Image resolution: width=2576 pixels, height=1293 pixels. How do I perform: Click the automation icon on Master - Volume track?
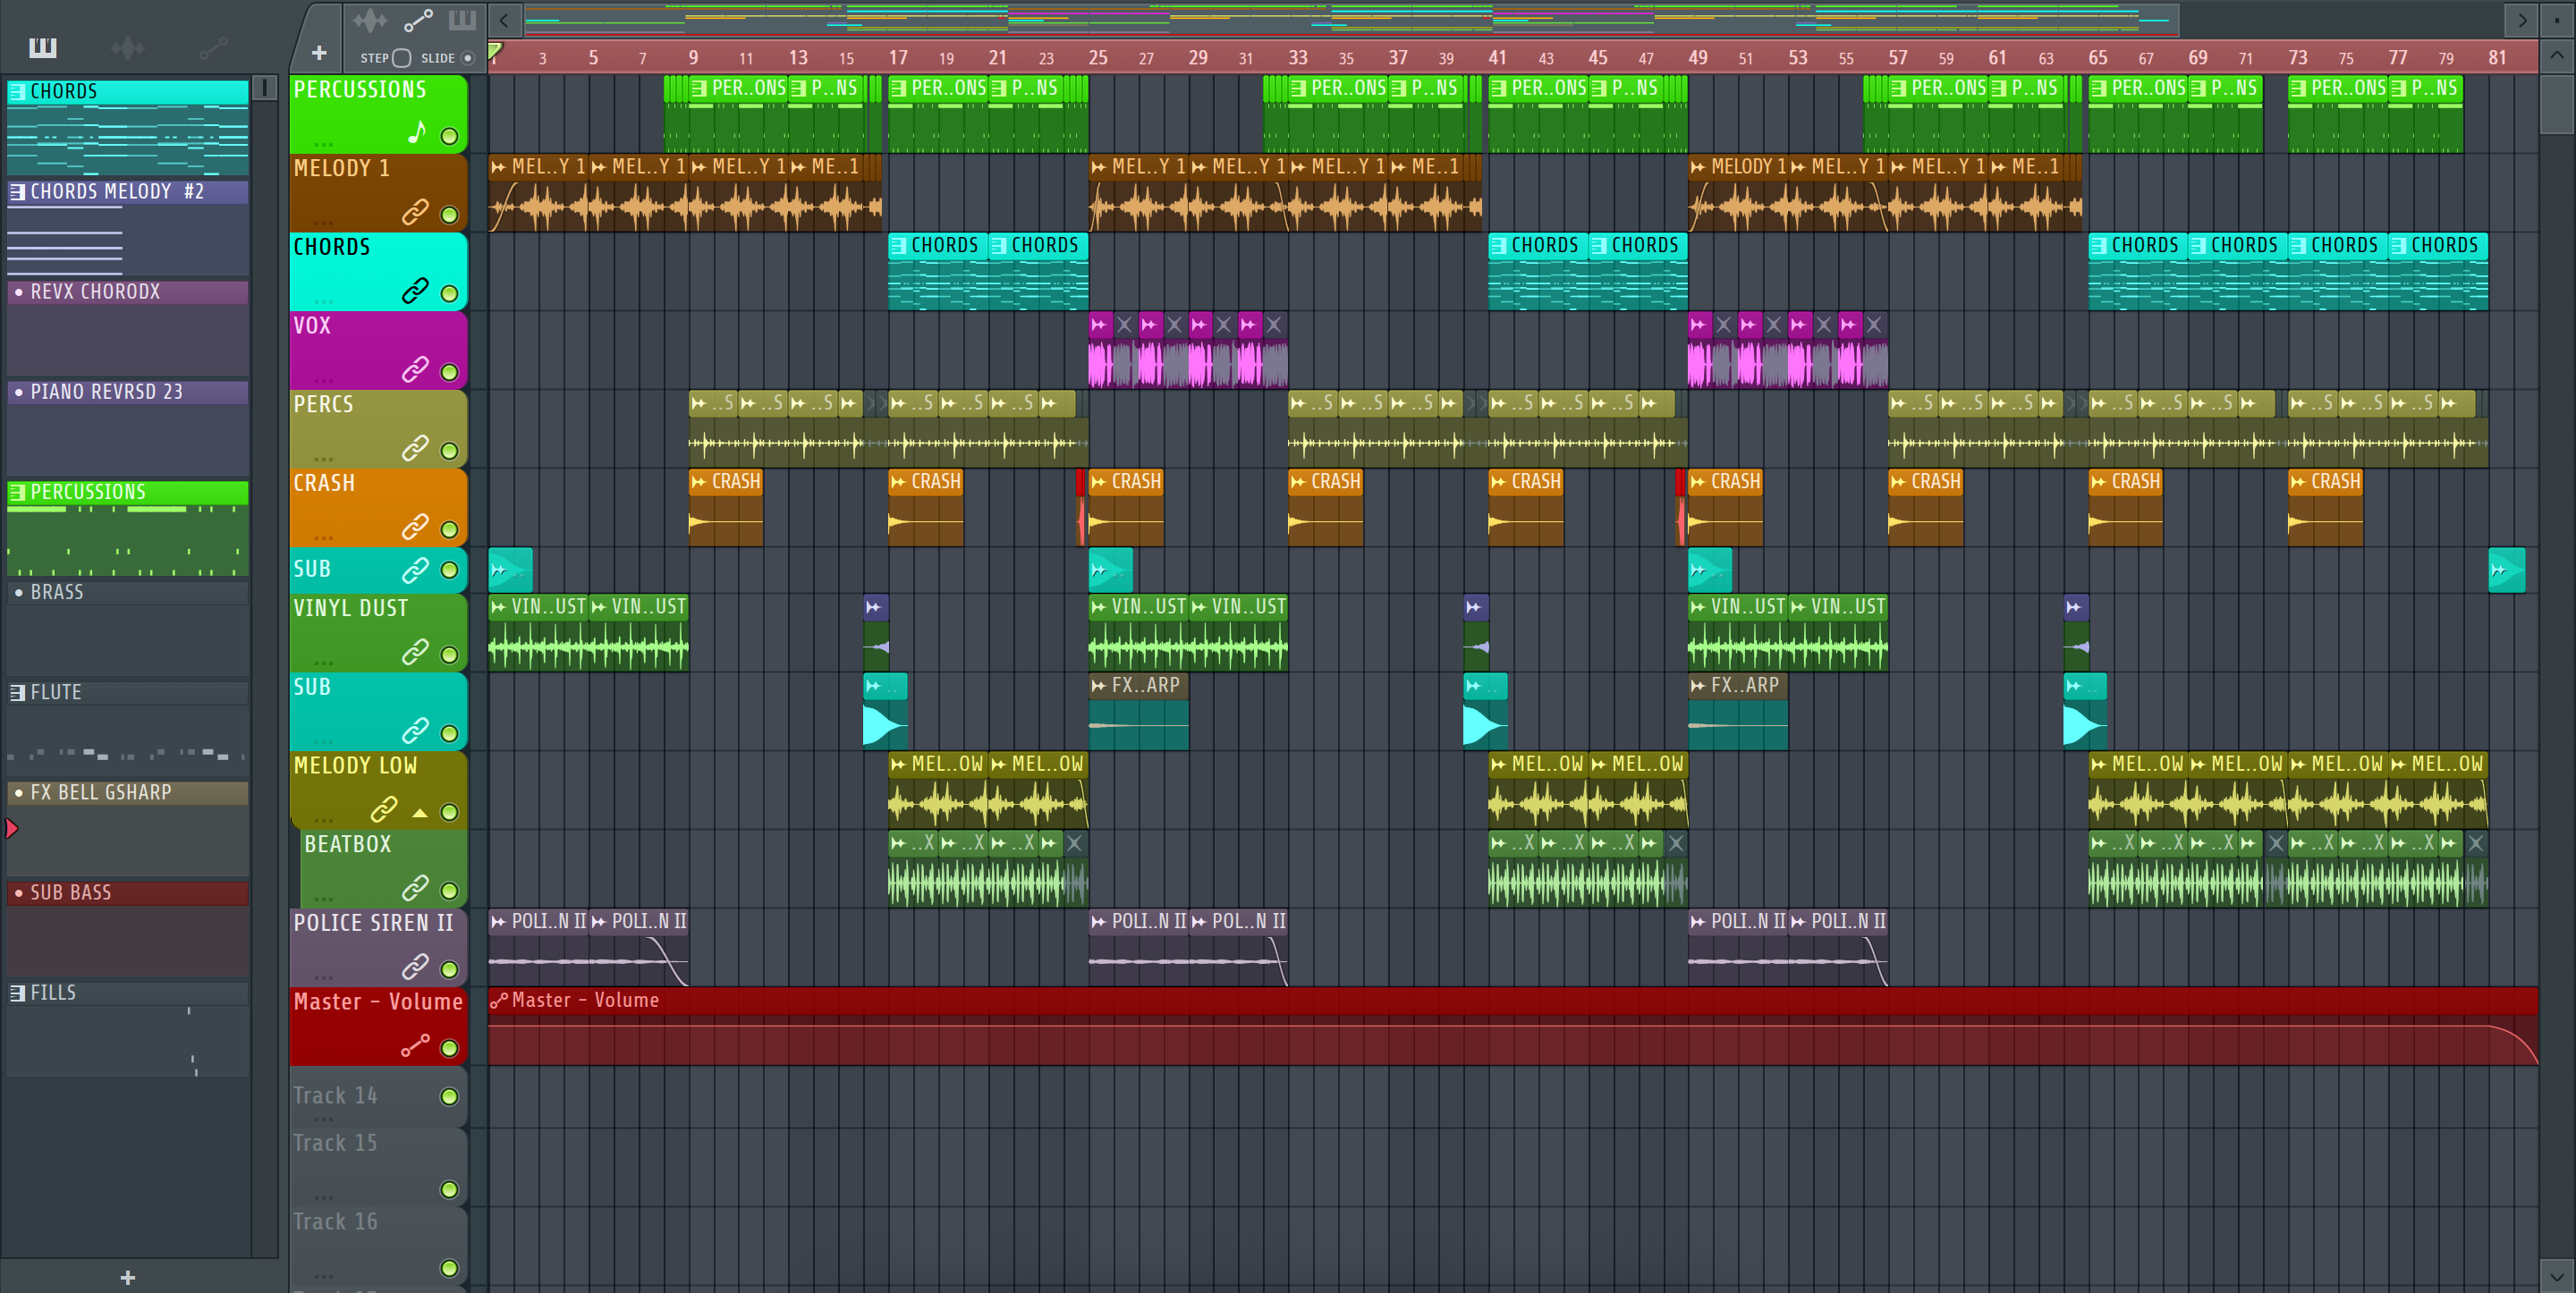point(415,1046)
